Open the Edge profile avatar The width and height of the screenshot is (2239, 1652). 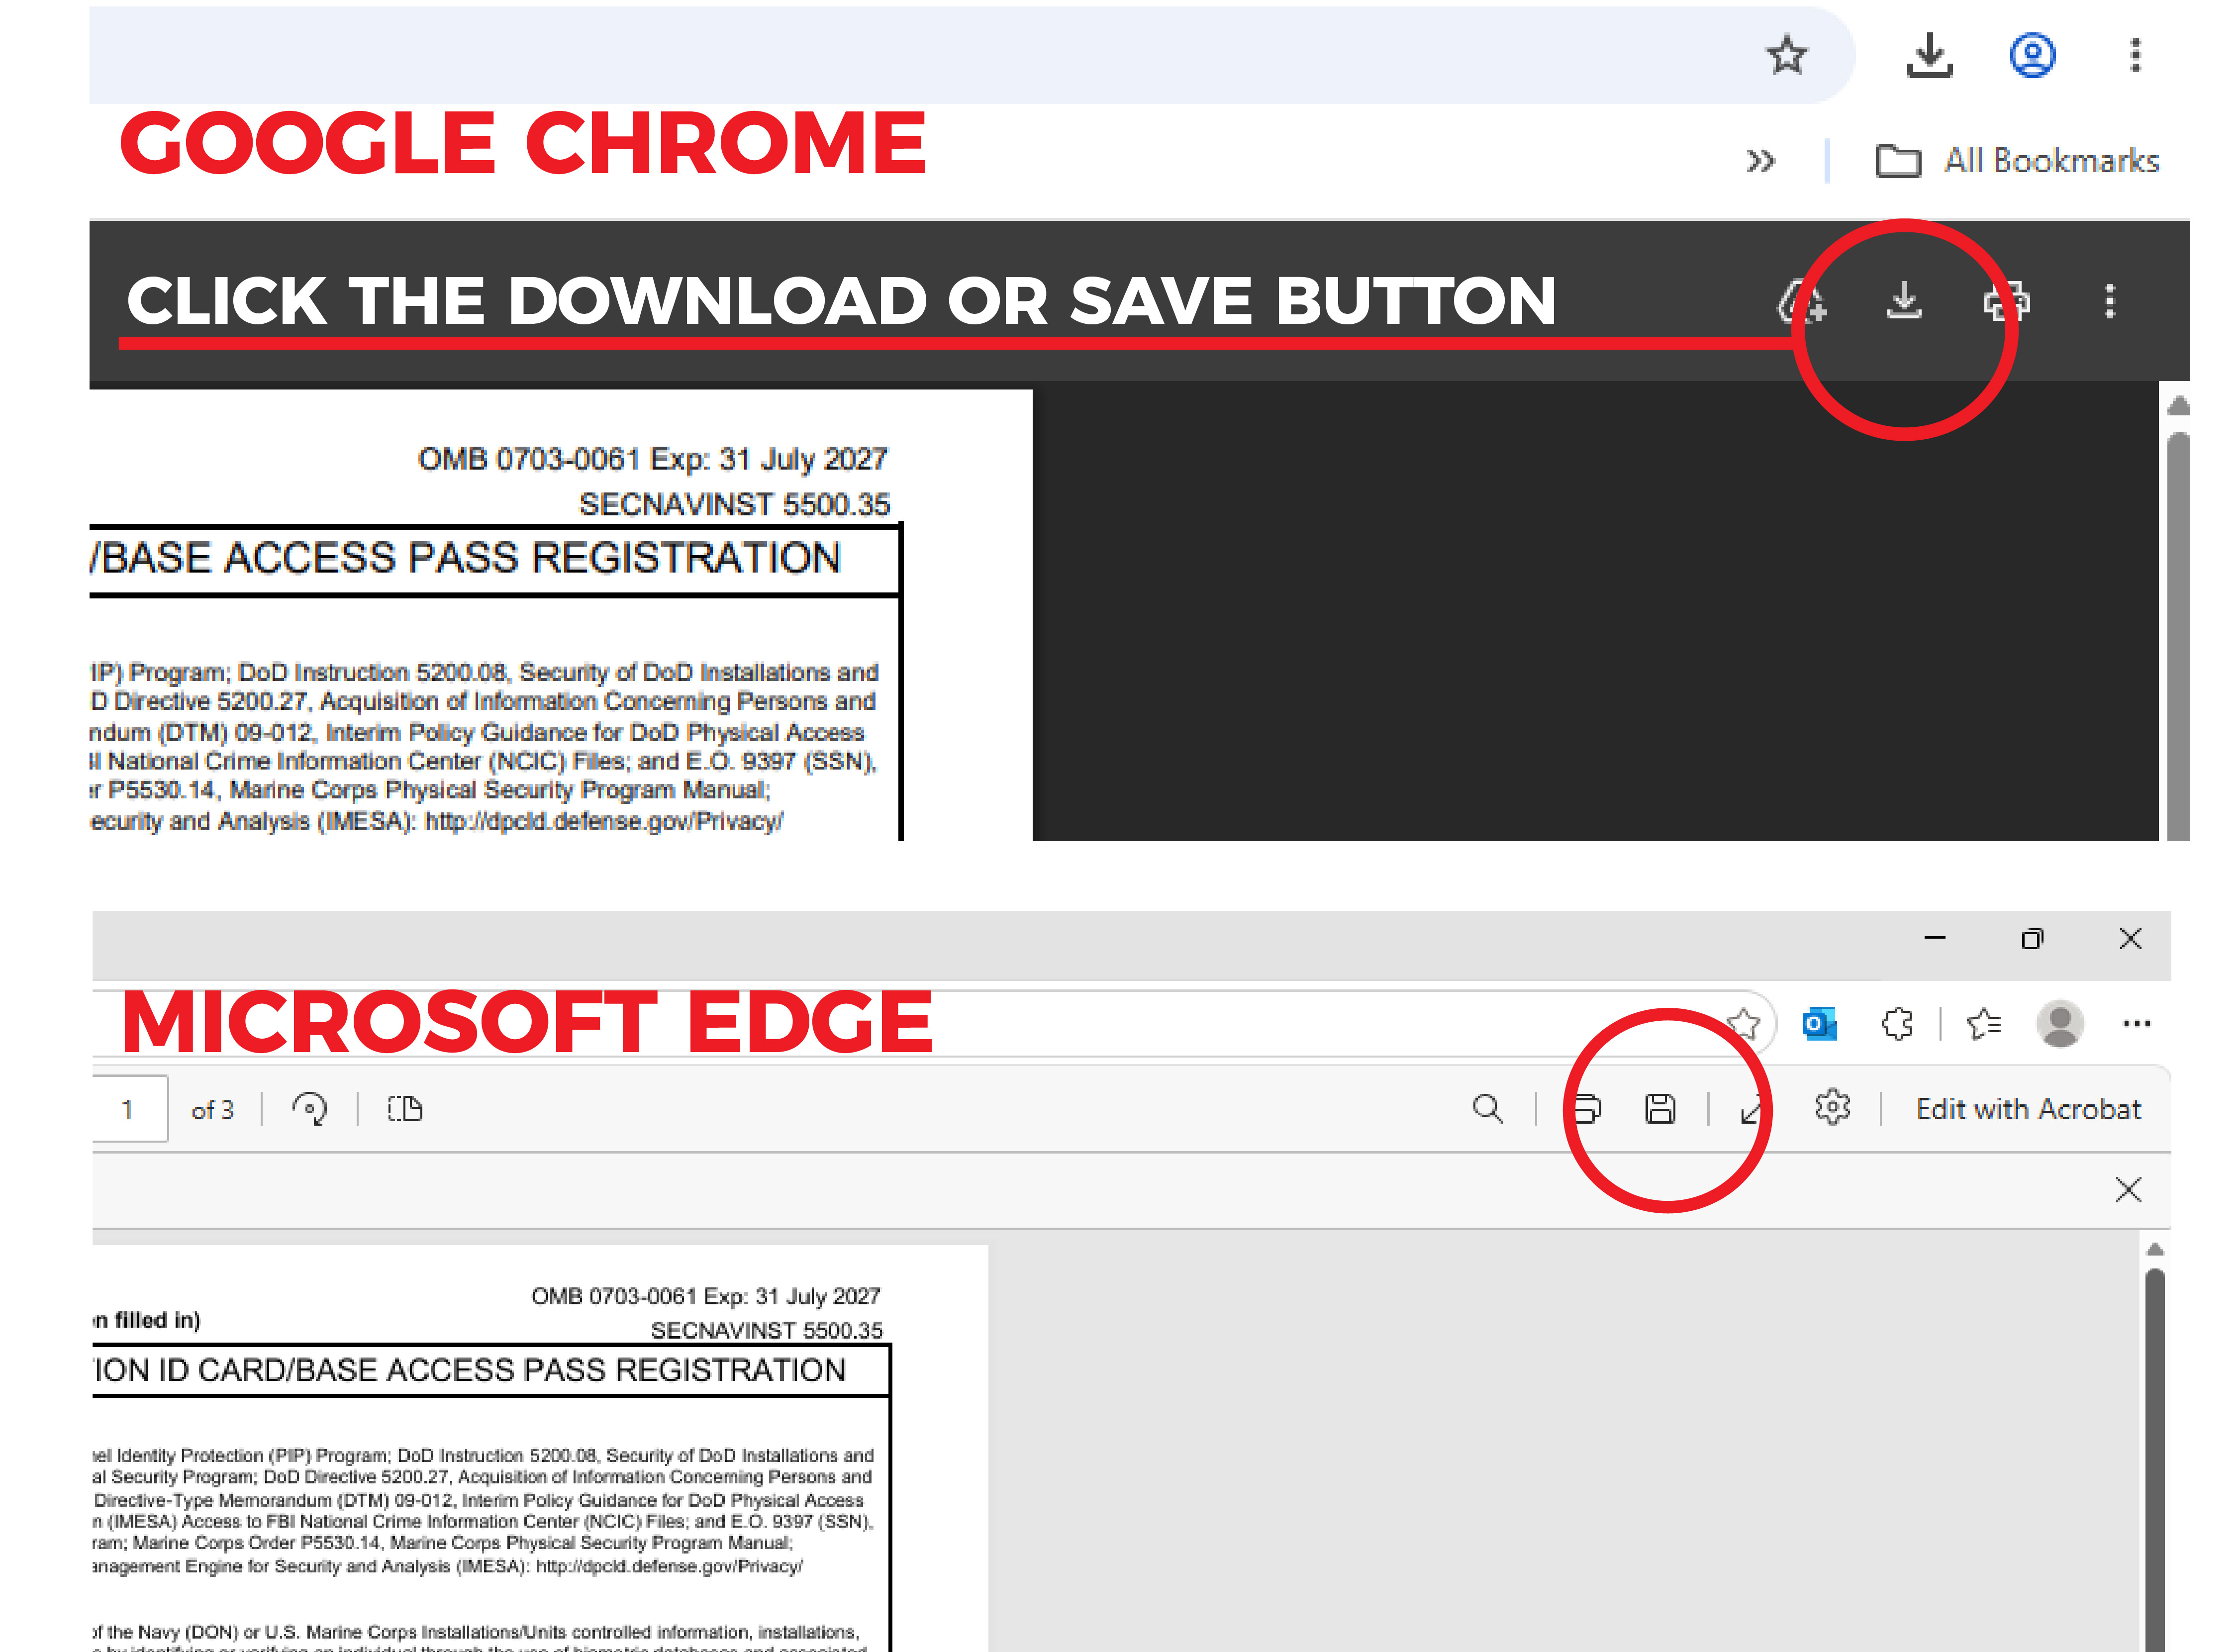point(2060,1024)
